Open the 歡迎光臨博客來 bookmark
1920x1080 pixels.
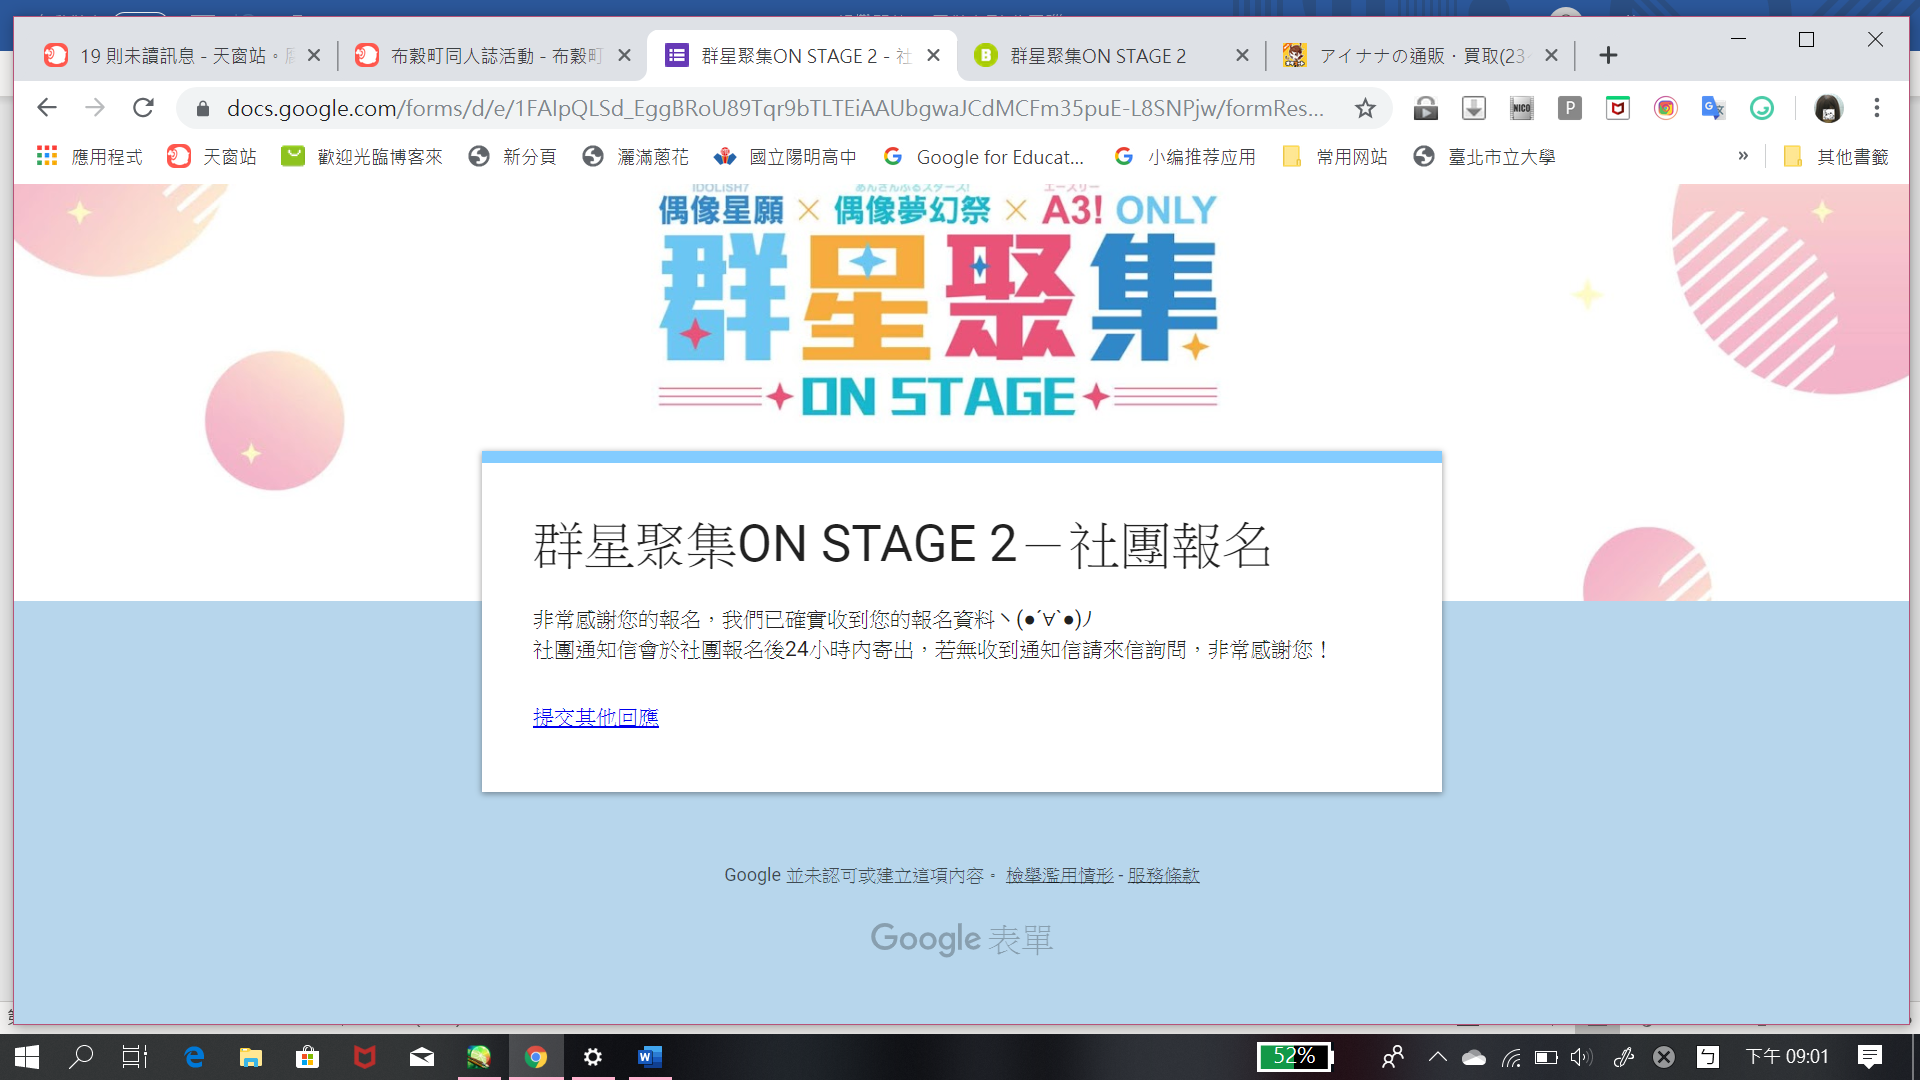[362, 157]
